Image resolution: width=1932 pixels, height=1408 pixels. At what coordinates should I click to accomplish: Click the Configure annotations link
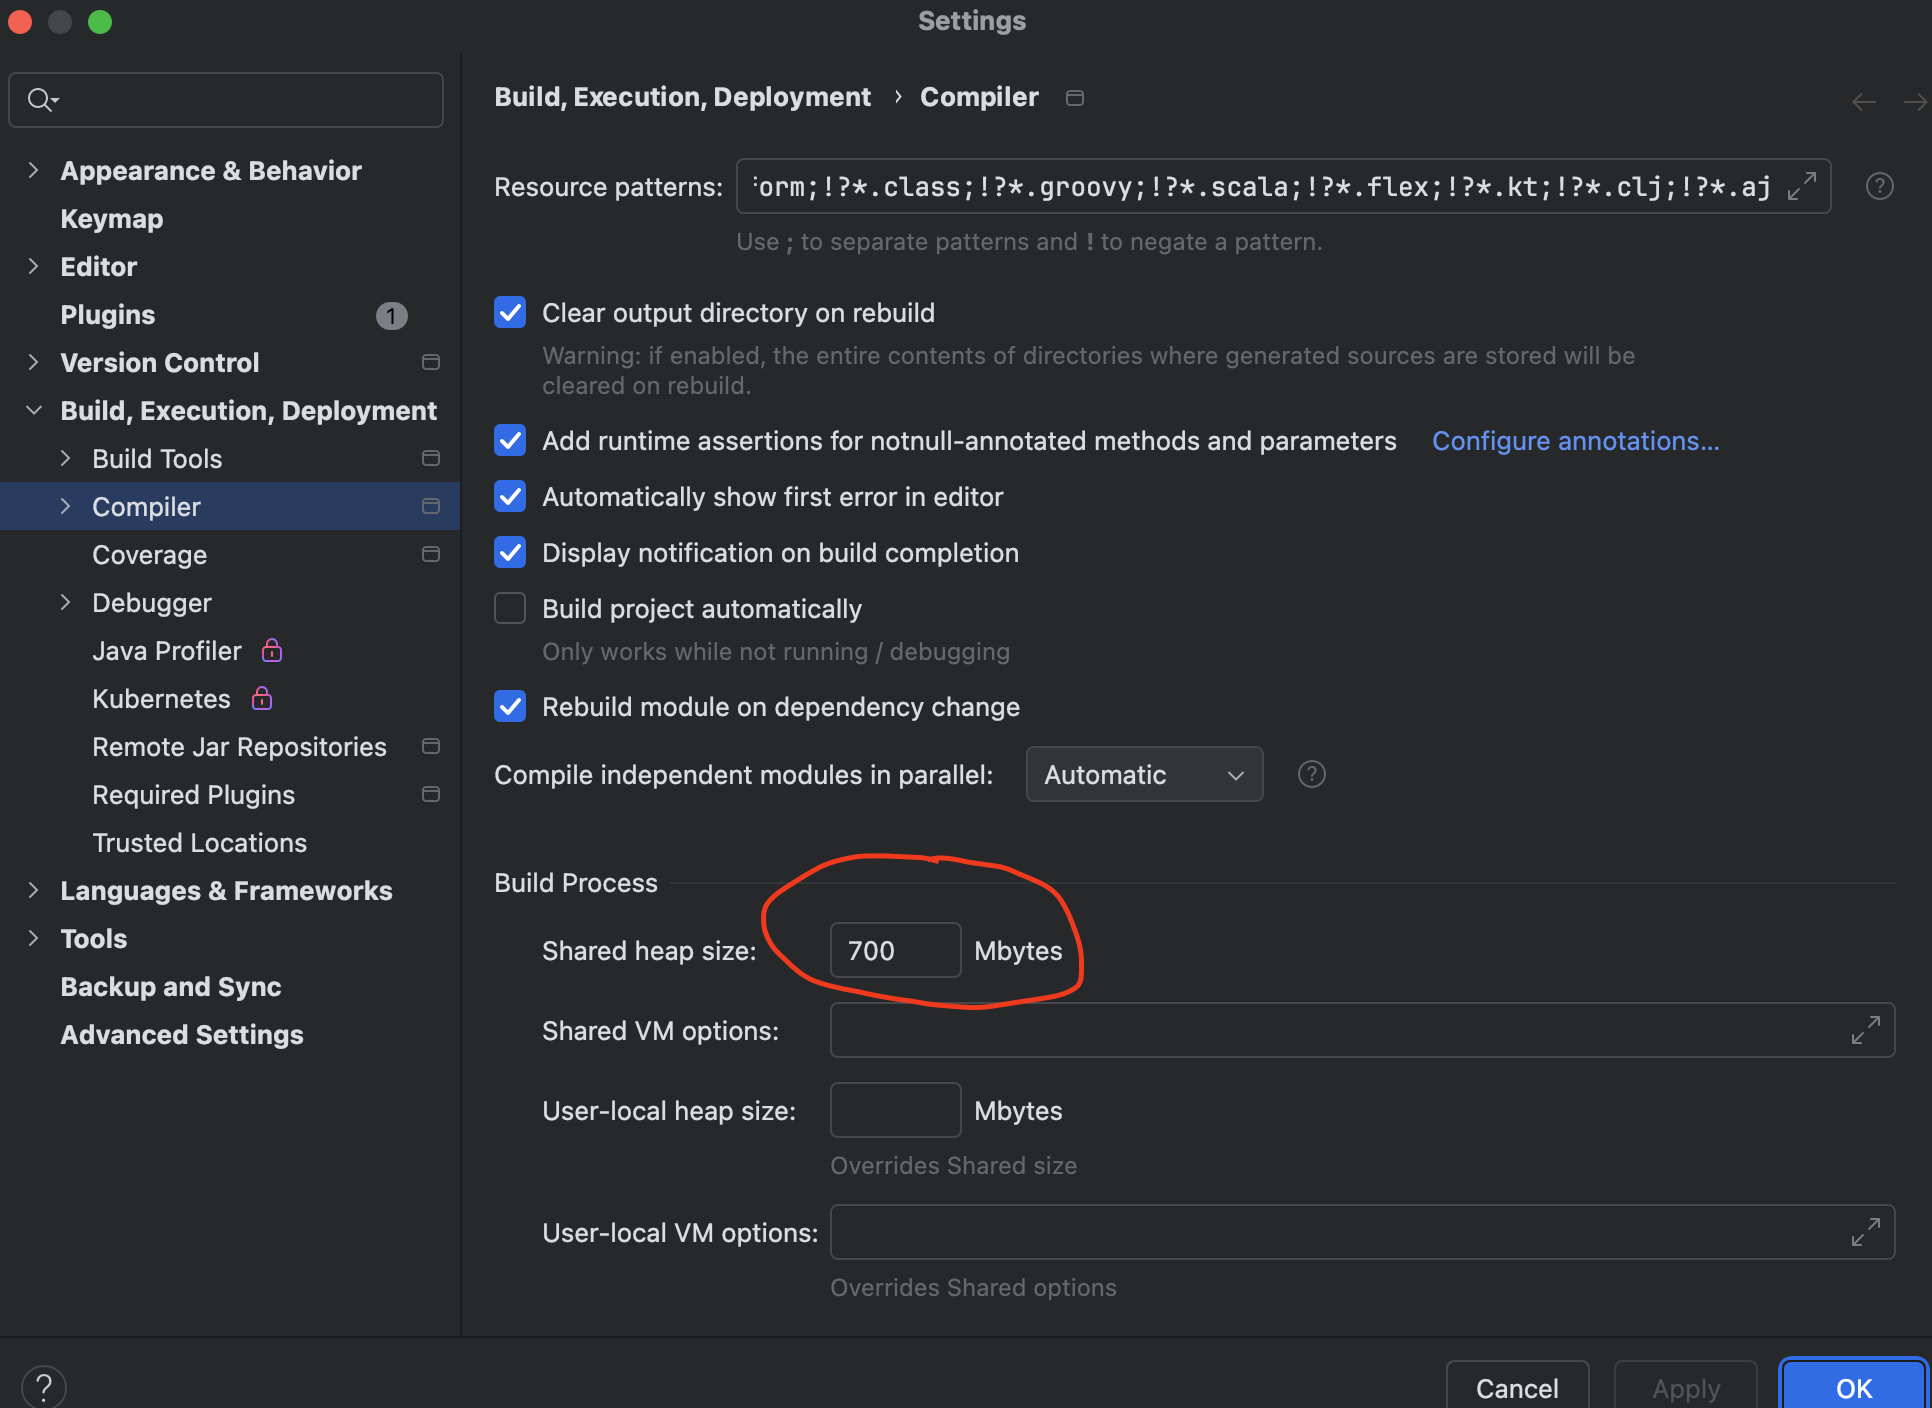pyautogui.click(x=1575, y=440)
